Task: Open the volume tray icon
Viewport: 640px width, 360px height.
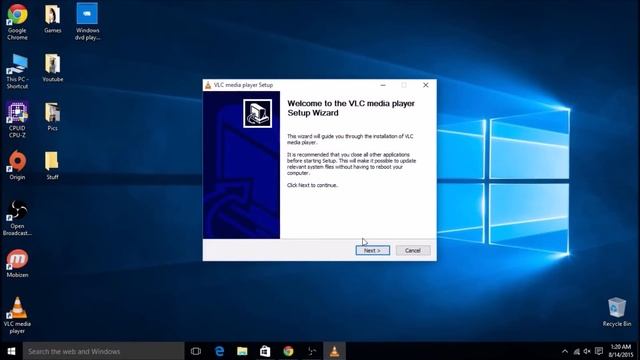Action: pos(587,351)
